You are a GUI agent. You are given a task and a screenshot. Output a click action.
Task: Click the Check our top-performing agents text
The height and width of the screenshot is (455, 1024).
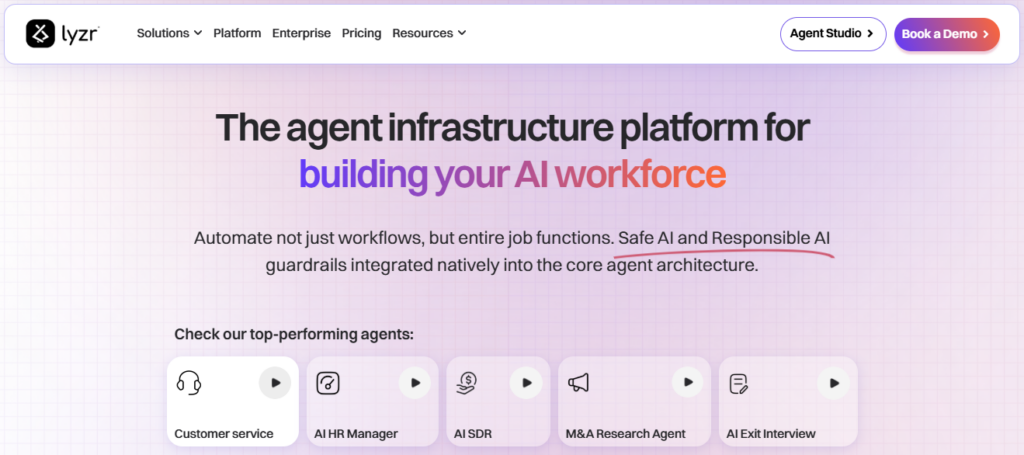(294, 335)
